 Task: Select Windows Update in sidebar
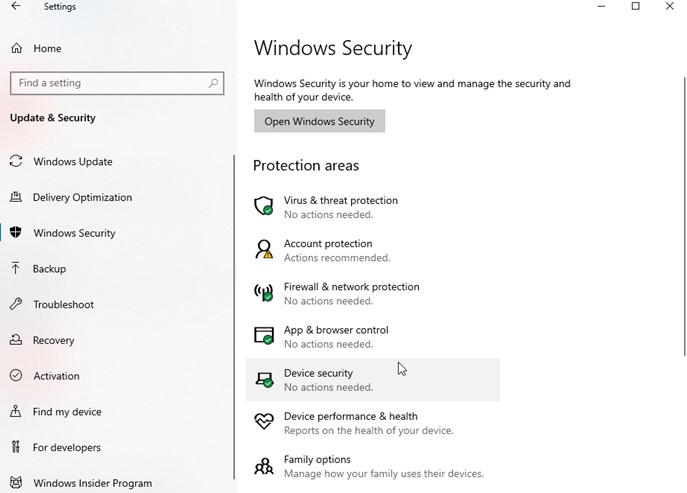coord(73,161)
